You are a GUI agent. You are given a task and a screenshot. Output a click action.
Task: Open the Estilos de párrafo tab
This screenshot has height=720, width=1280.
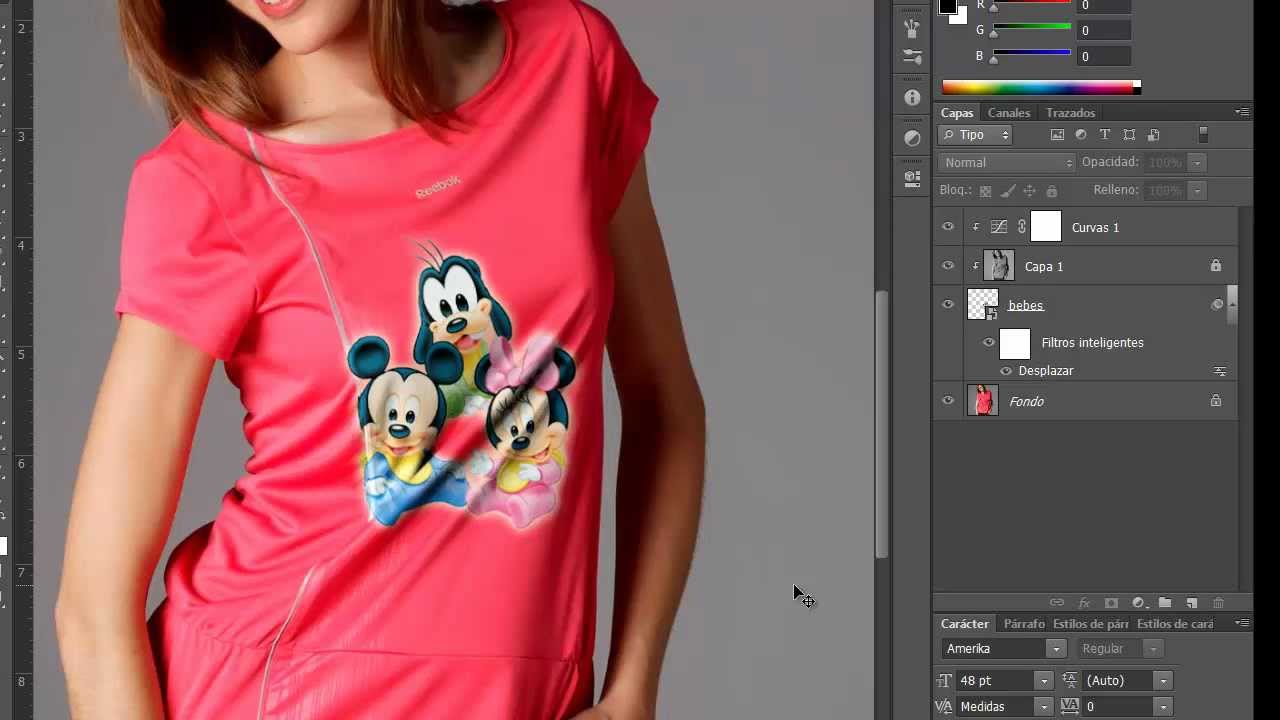(1091, 624)
